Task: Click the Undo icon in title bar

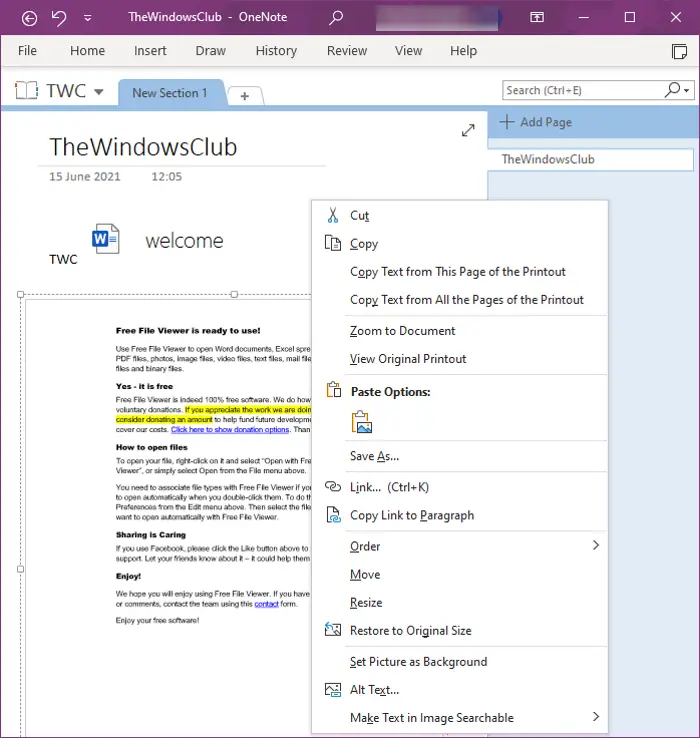Action: pyautogui.click(x=58, y=18)
